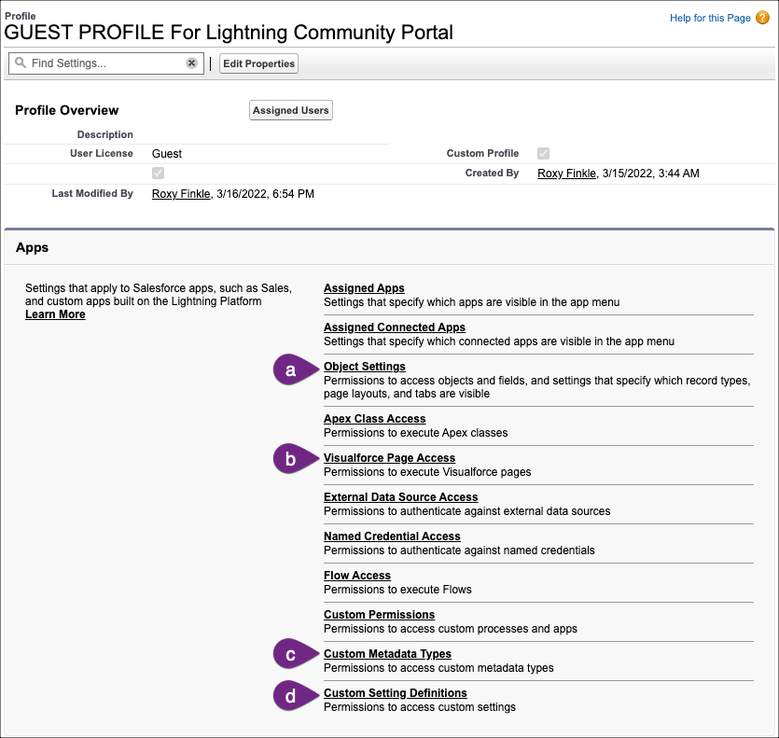
Task: Toggle the Custom Profile checkbox
Action: click(543, 154)
